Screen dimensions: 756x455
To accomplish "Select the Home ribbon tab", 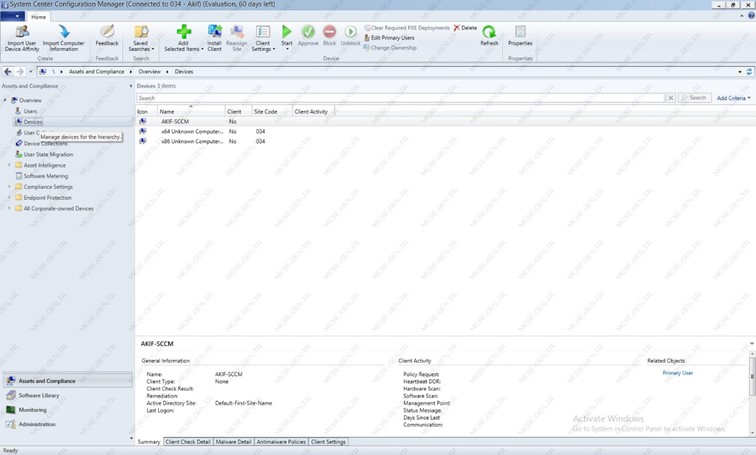I will tap(39, 17).
